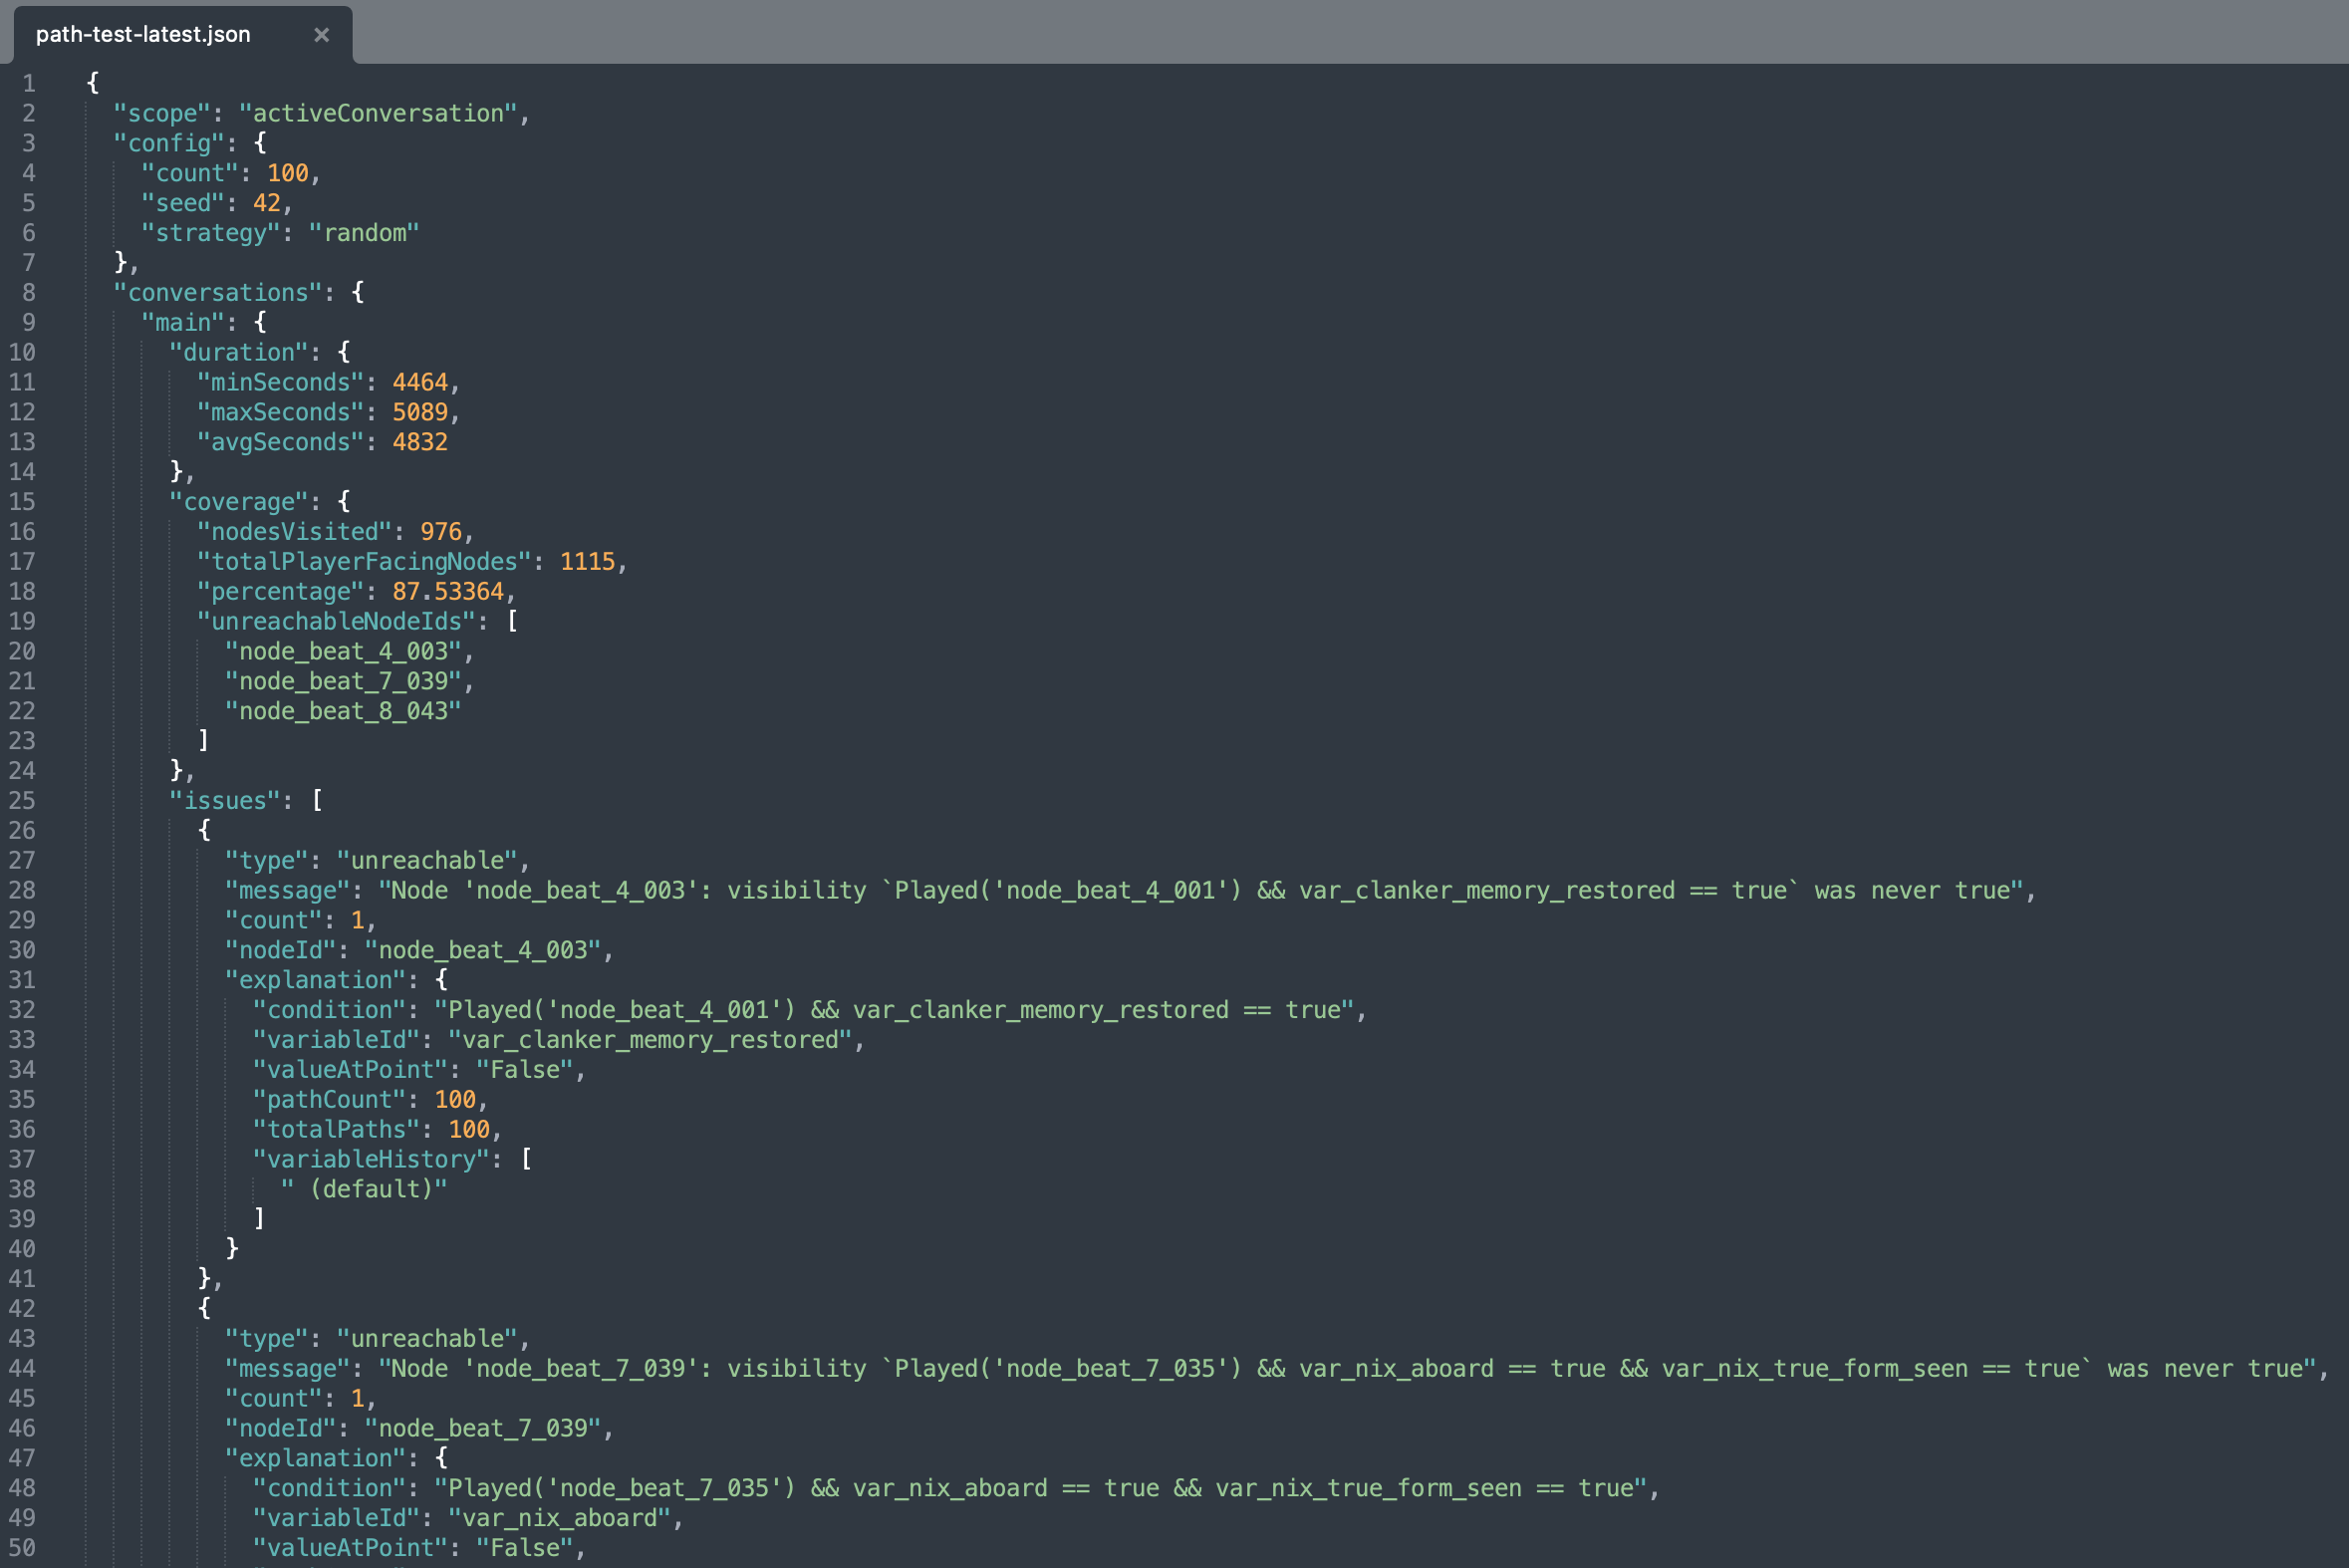2349x1568 pixels.
Task: Place cursor on "strategy": "random"
Action: pos(282,232)
